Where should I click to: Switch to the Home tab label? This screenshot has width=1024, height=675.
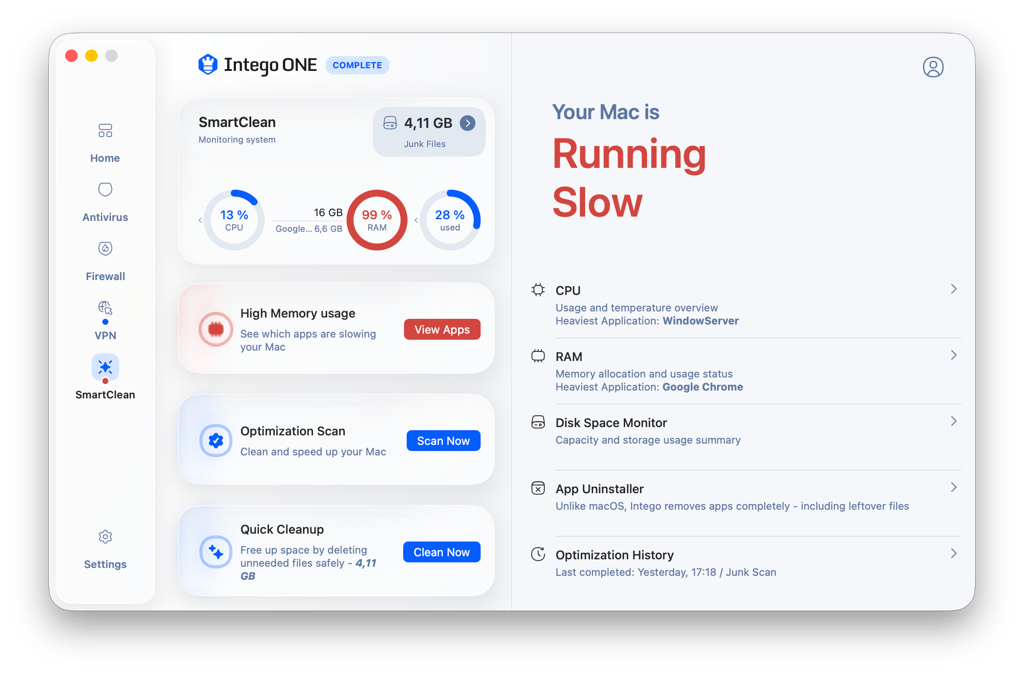point(105,158)
